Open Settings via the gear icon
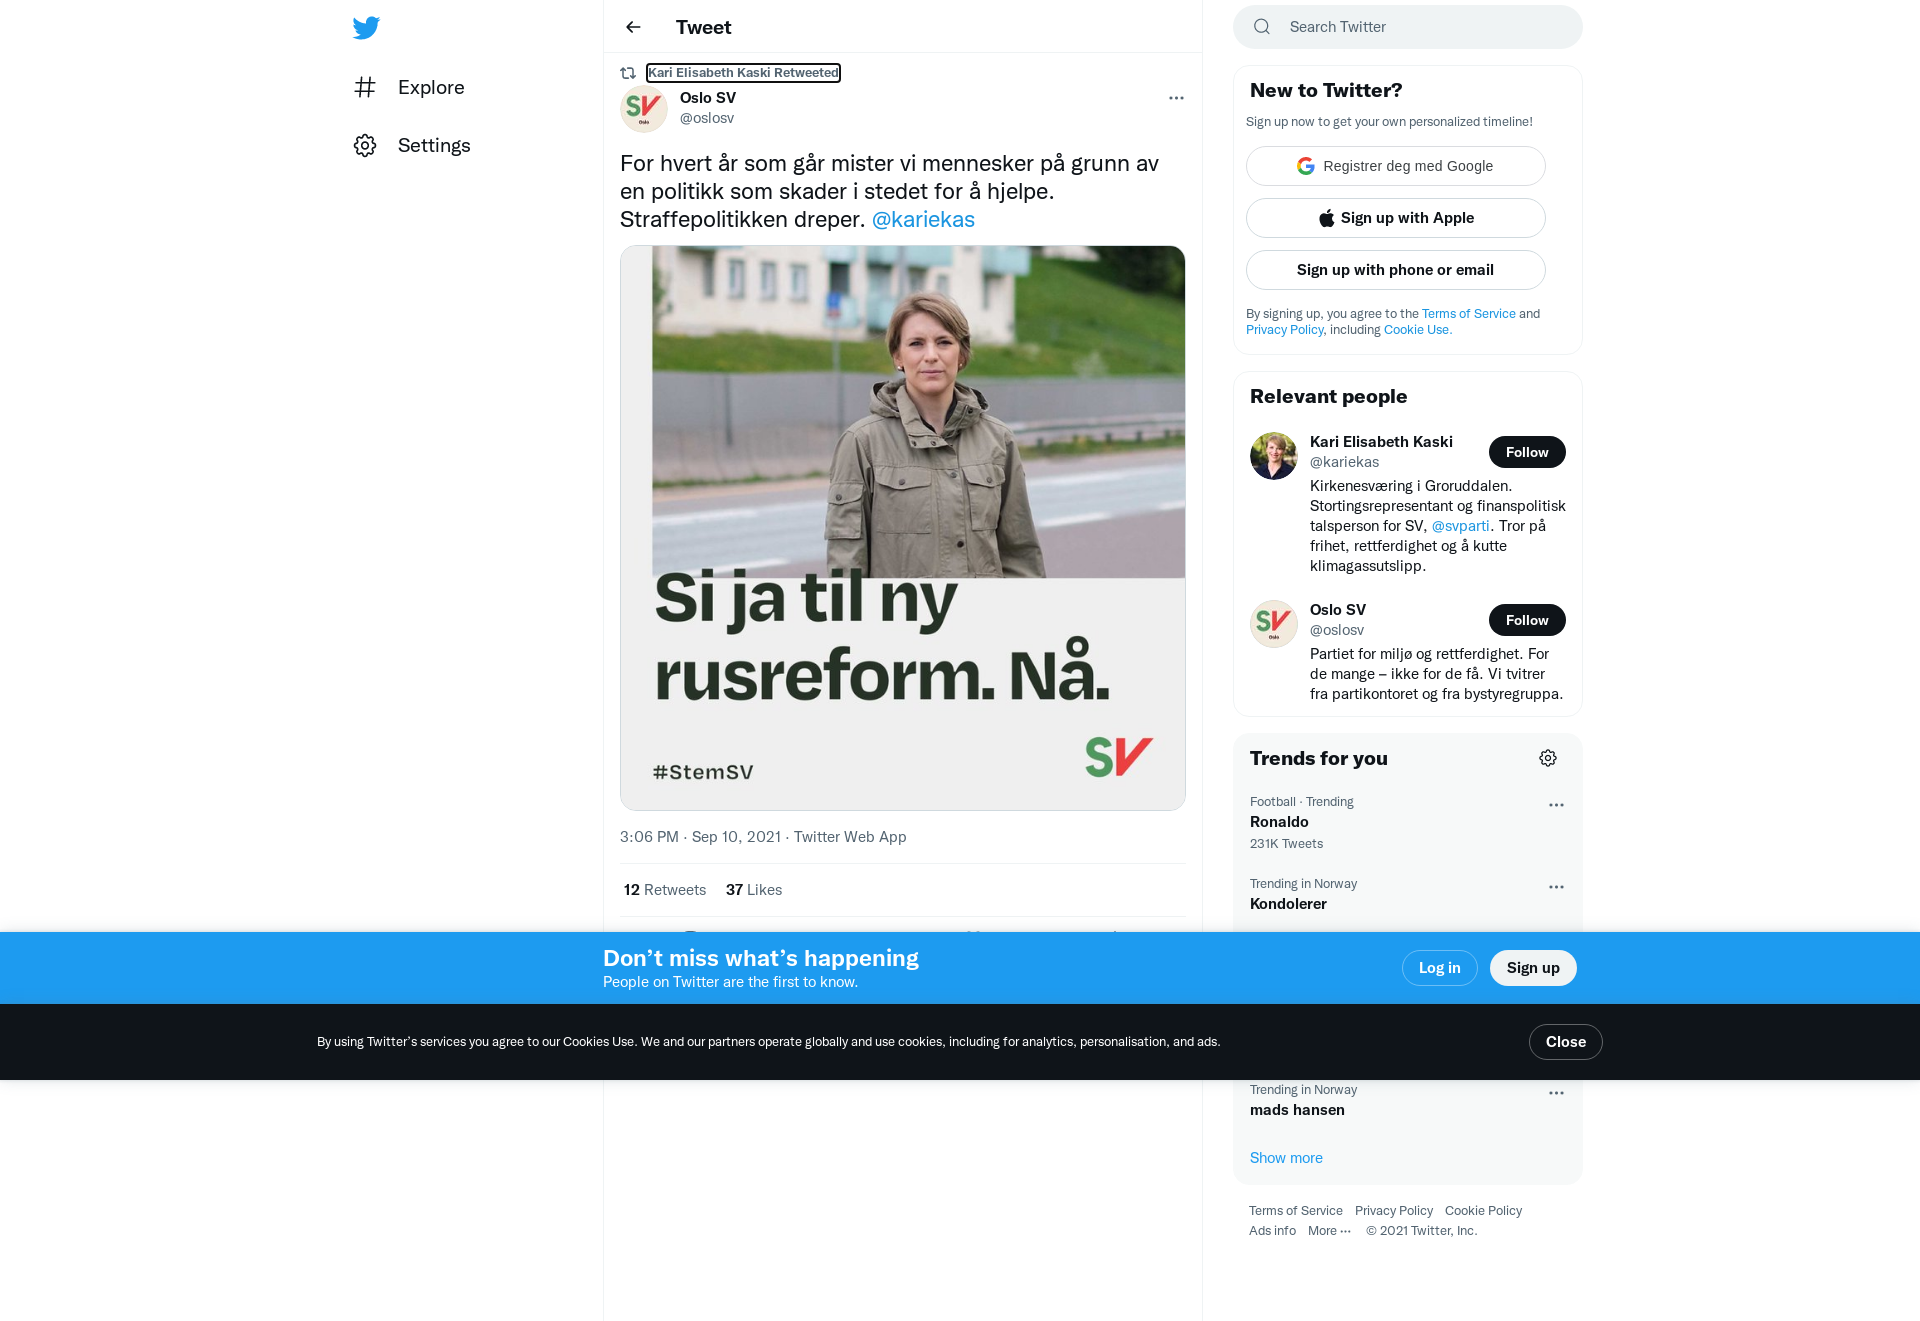This screenshot has height=1321, width=1920. 365,145
